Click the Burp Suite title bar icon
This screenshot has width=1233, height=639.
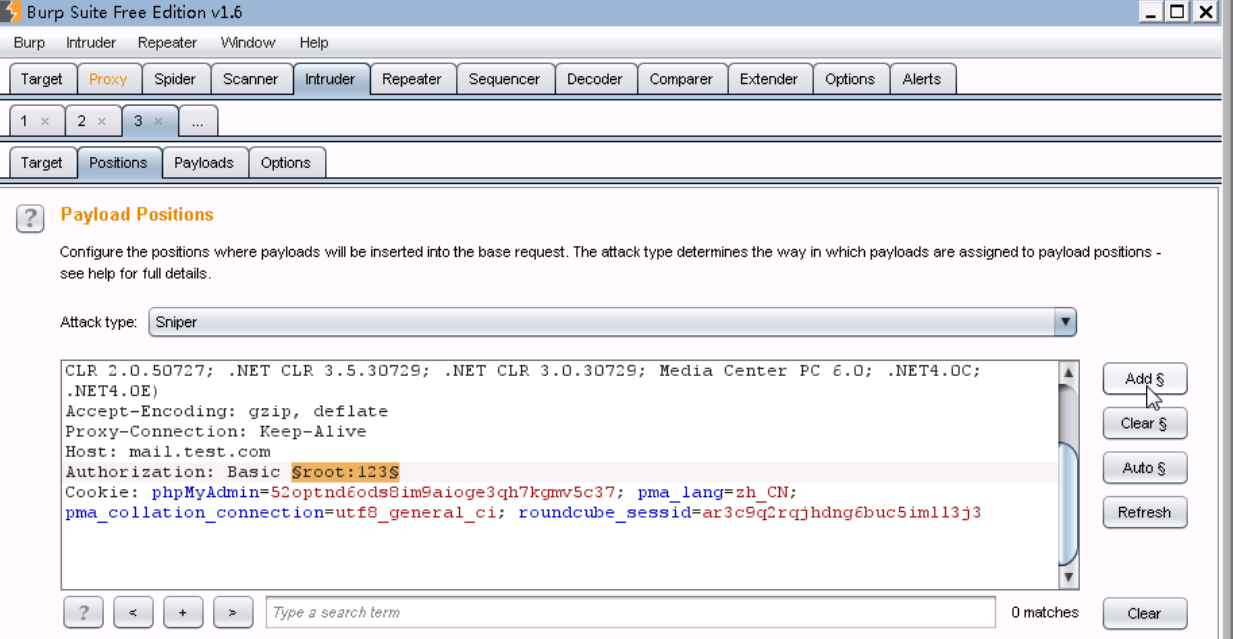(11, 13)
